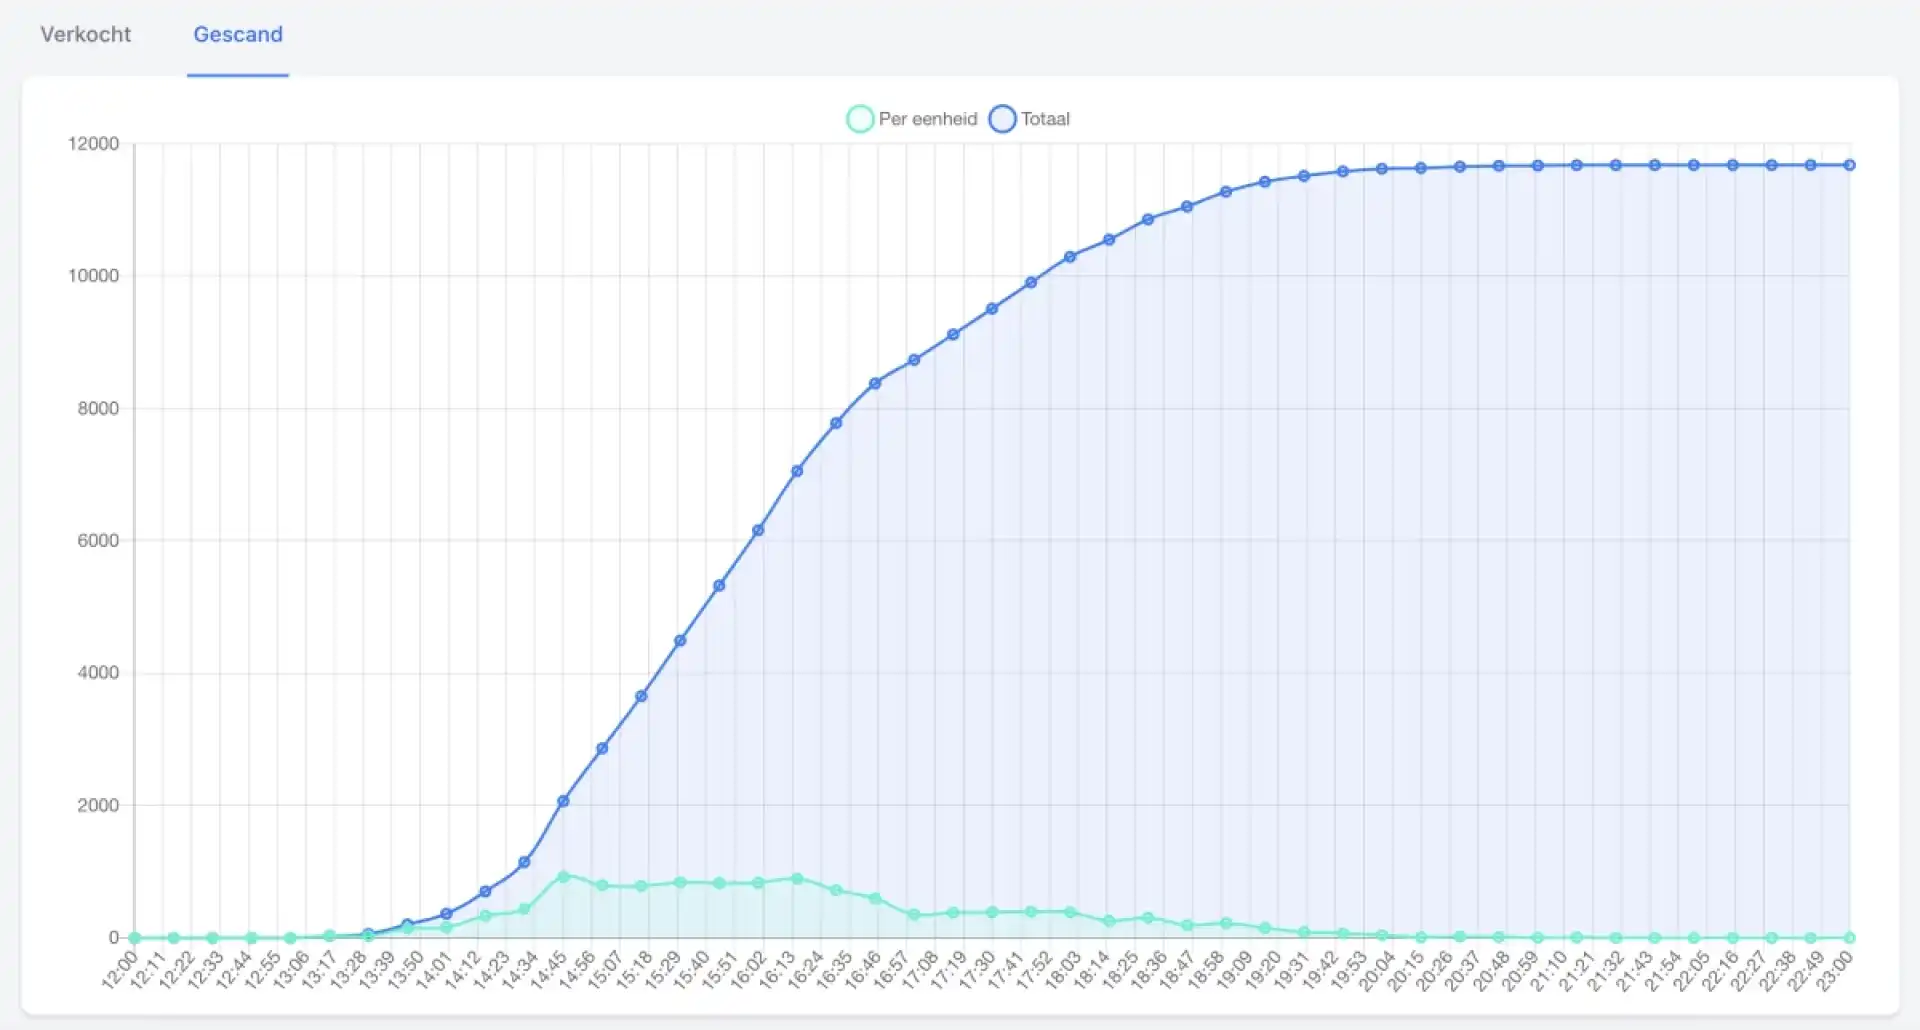Toggle the blue Totaal legend circle
This screenshot has width=1920, height=1030.
click(1002, 119)
